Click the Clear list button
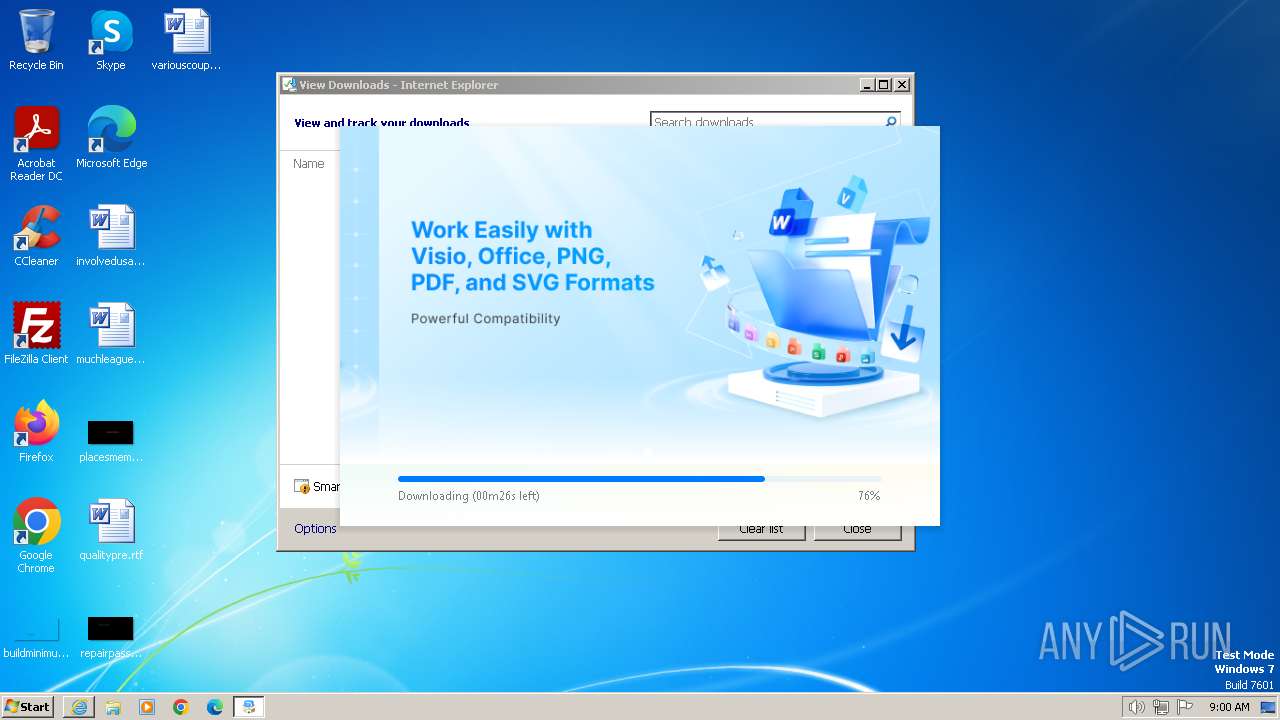 [x=761, y=530]
